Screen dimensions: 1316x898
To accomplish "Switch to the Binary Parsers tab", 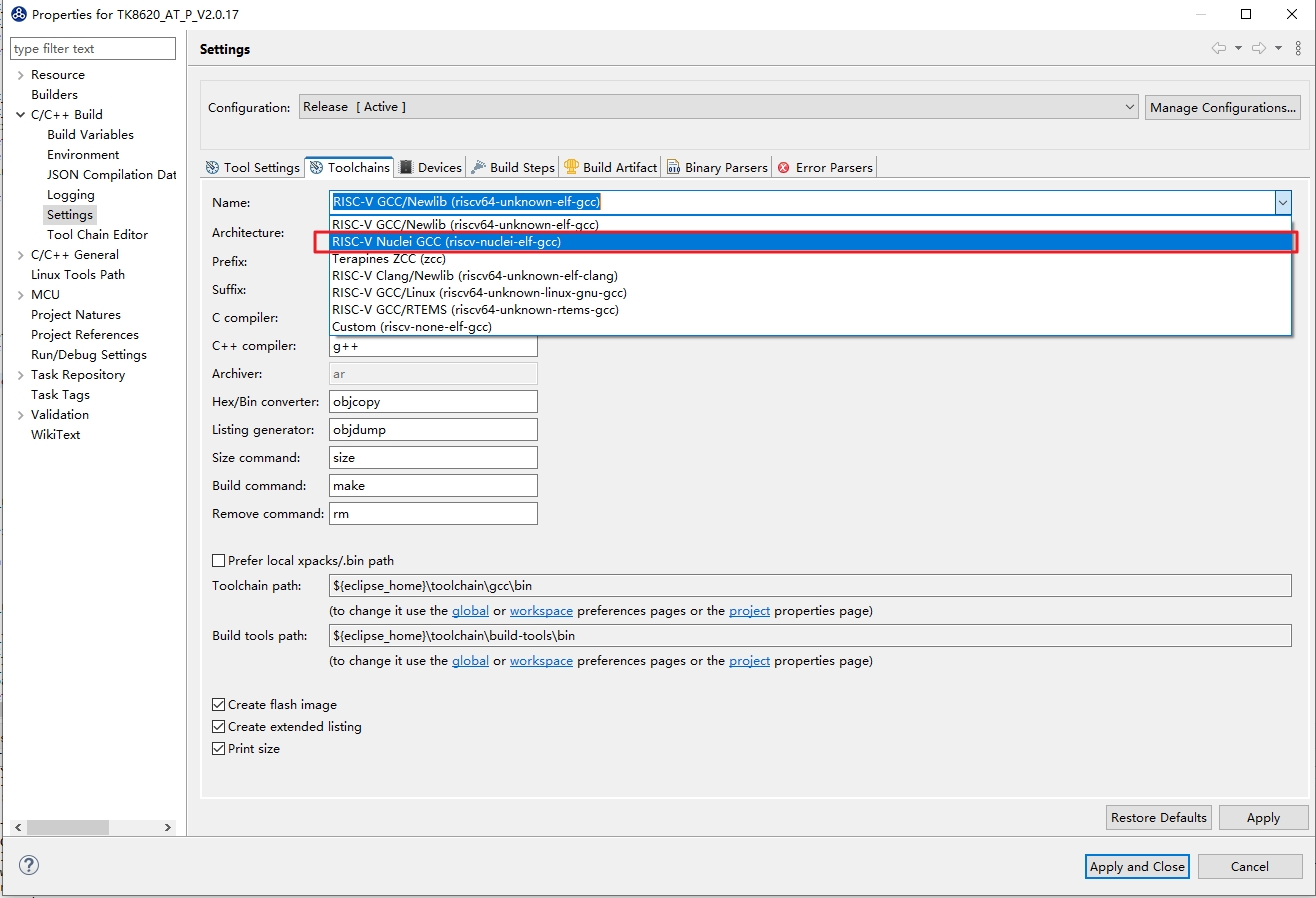I will [x=717, y=167].
